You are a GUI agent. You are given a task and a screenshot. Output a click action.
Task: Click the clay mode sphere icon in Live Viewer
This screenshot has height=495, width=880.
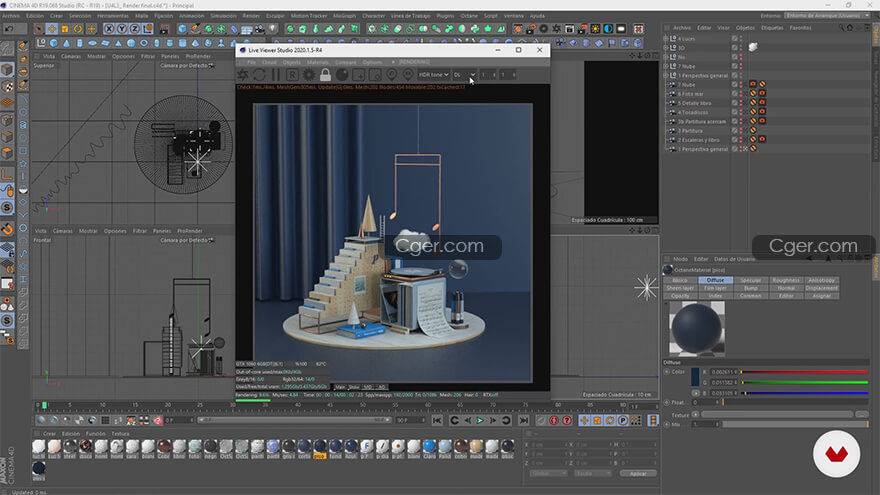click(342, 75)
